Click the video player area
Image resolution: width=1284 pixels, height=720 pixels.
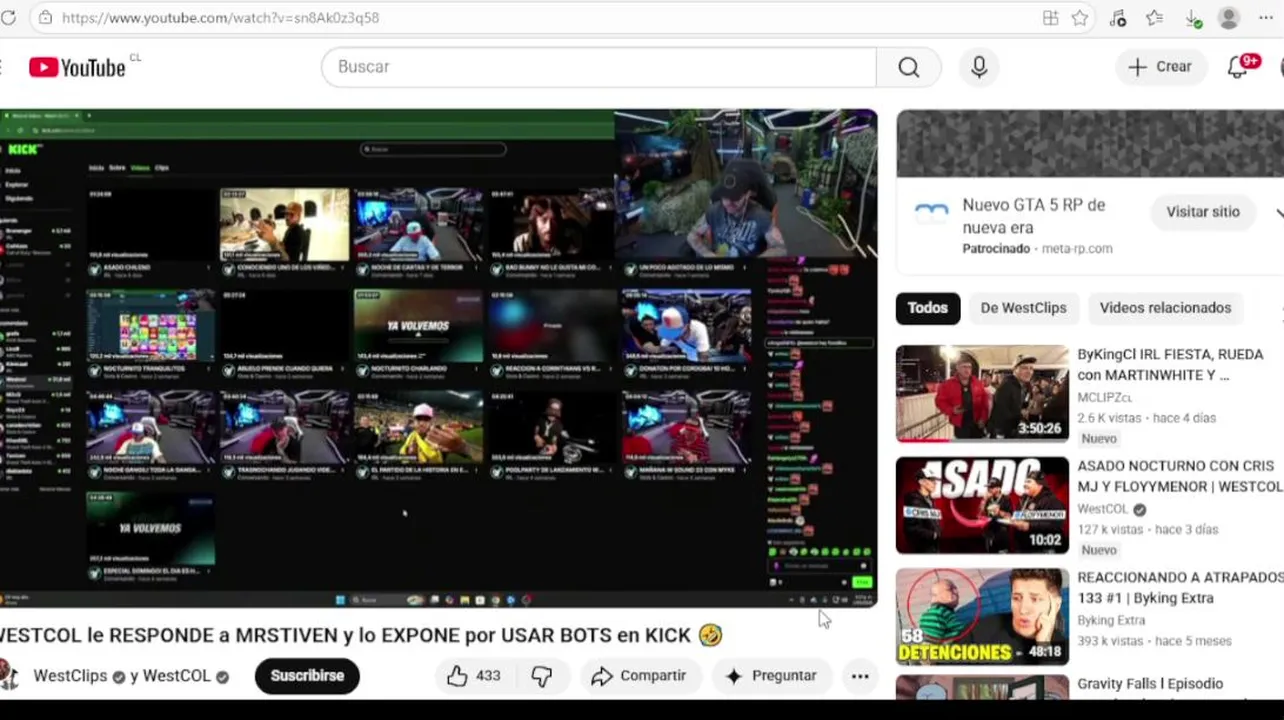pos(438,358)
